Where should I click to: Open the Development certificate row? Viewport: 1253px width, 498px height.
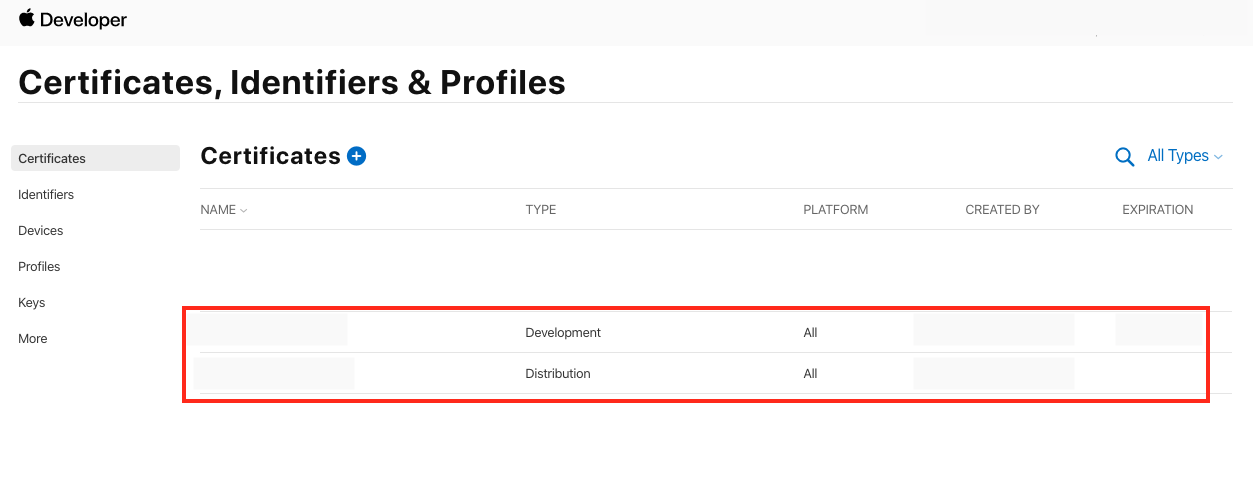pos(563,332)
